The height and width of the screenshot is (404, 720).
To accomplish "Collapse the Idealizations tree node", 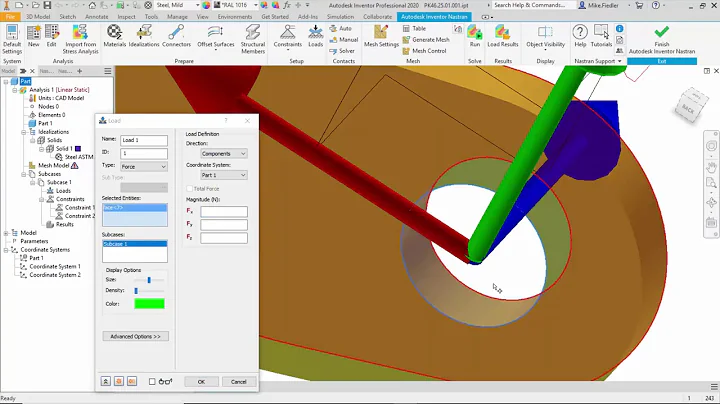I will pos(23,132).
